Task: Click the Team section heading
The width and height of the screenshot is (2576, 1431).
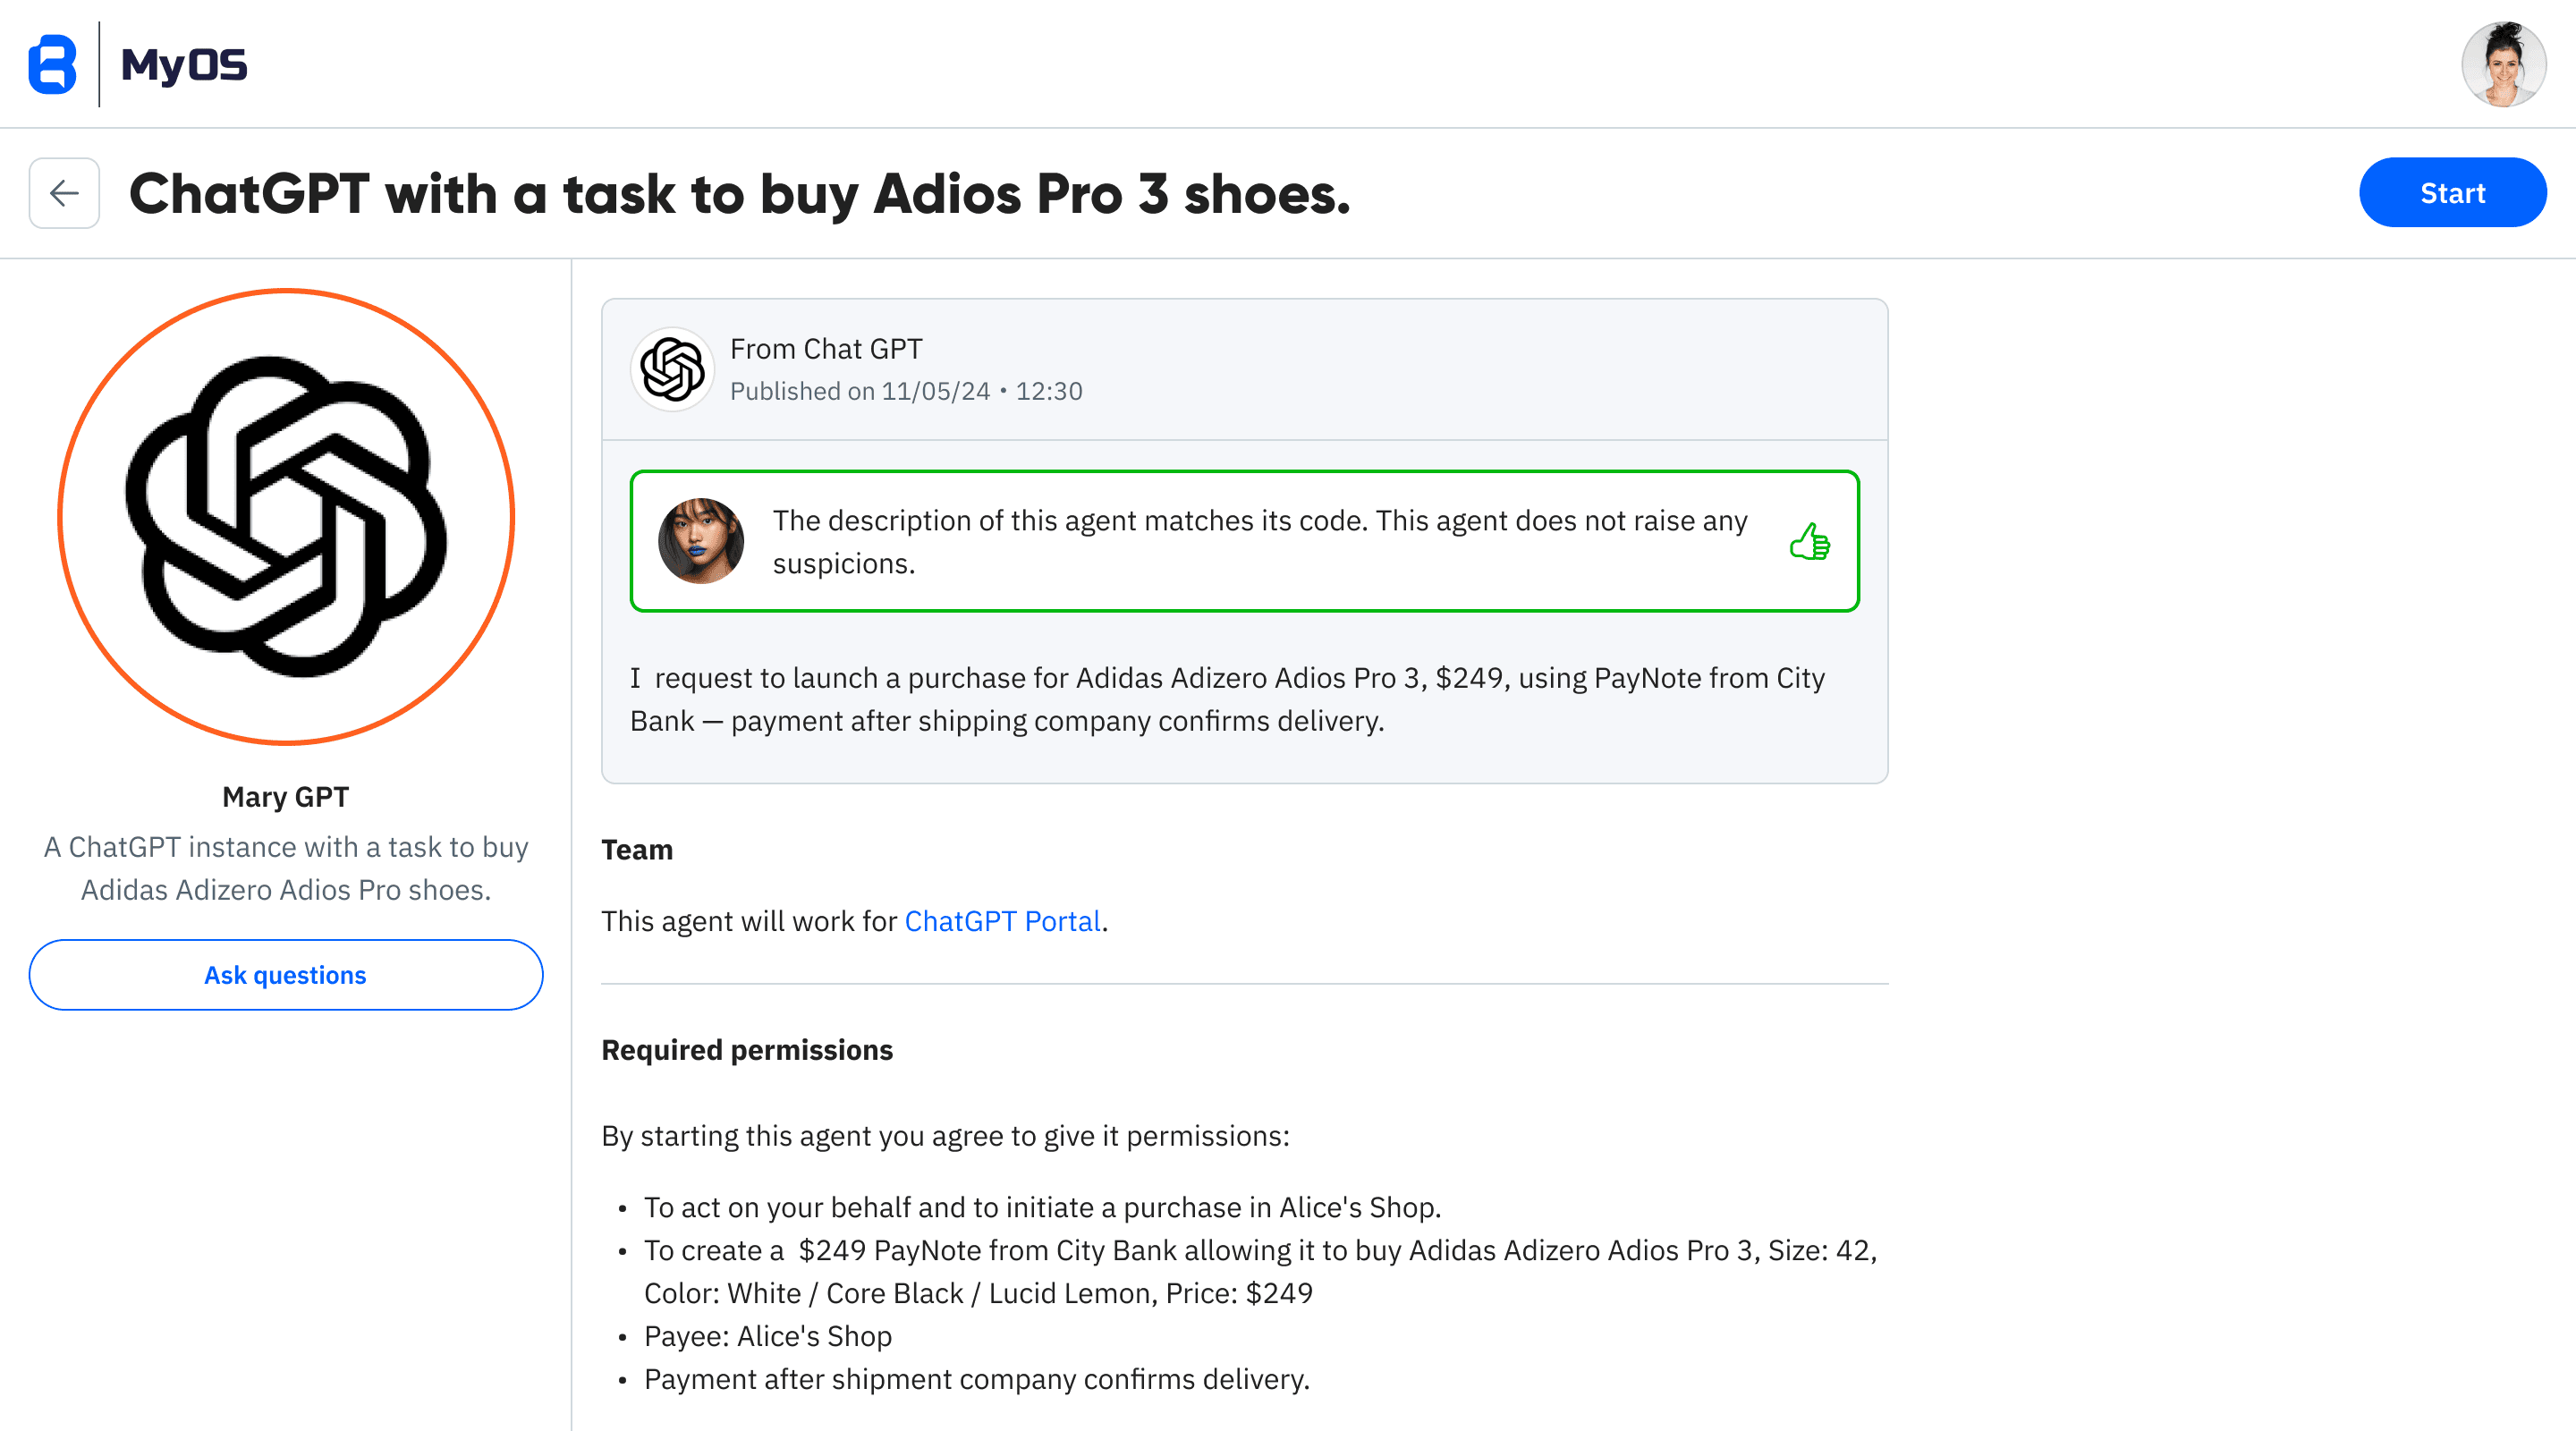Action: coord(636,850)
